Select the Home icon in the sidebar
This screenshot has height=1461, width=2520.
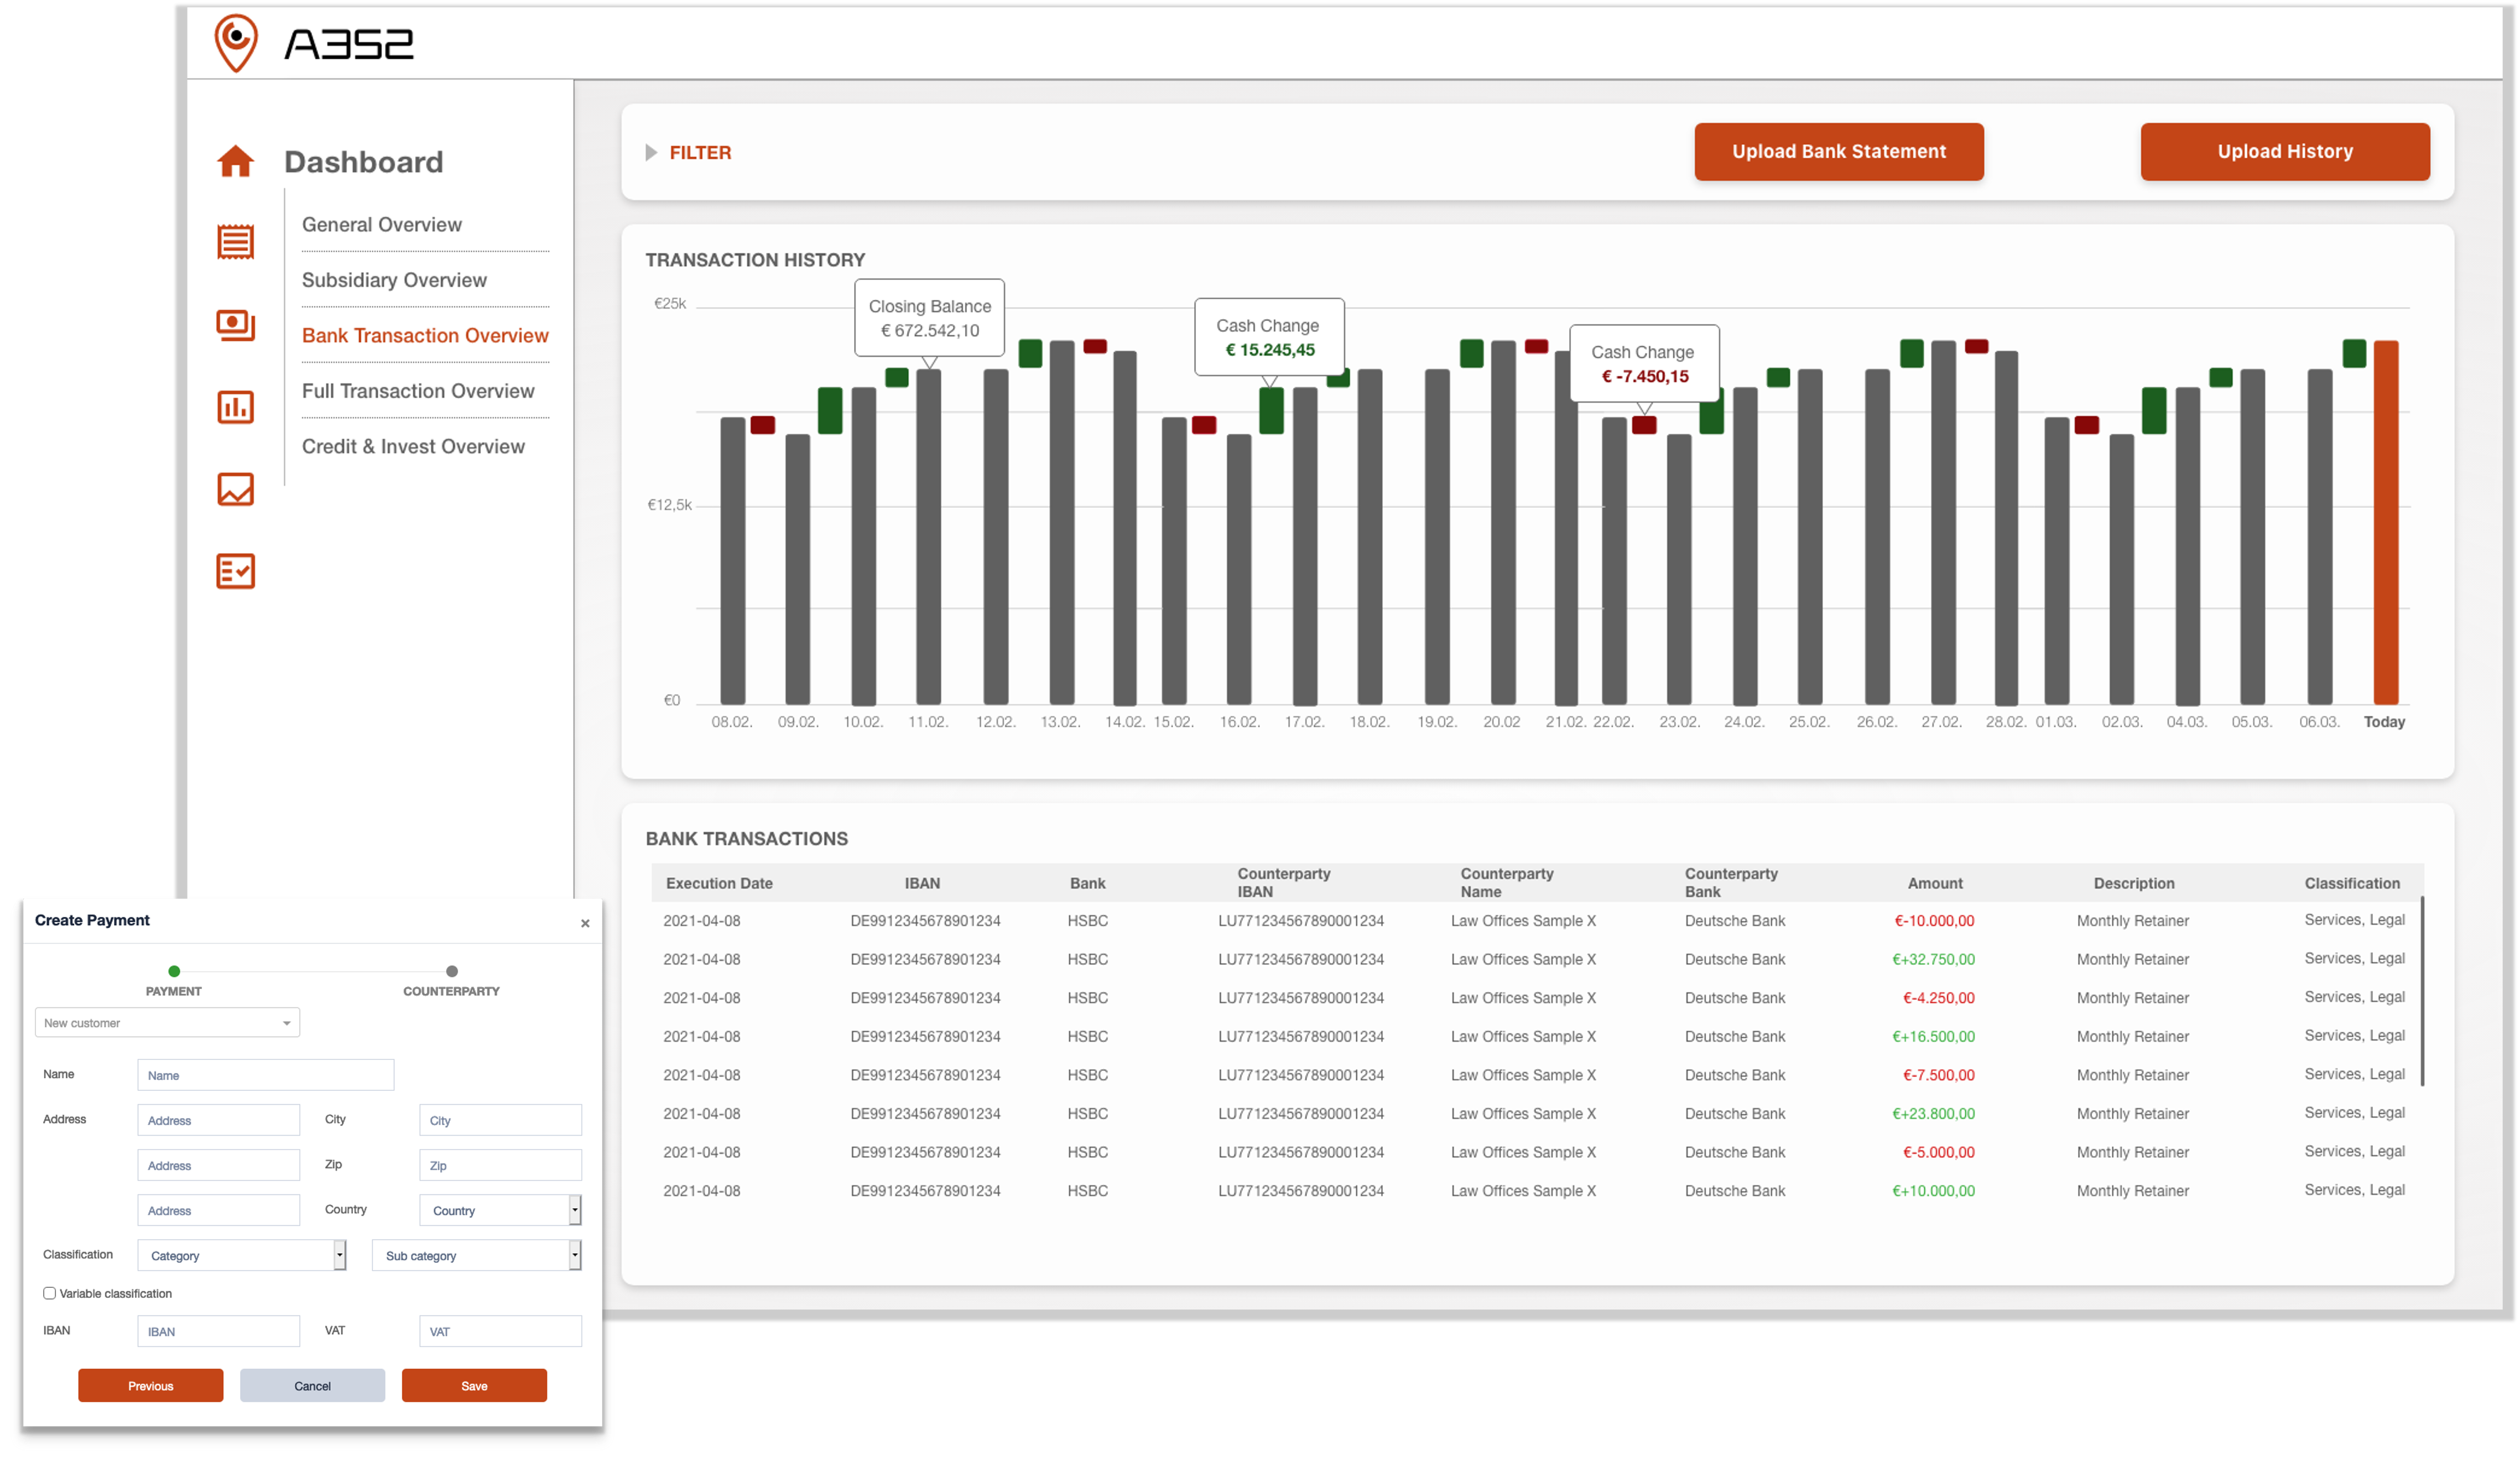coord(235,160)
